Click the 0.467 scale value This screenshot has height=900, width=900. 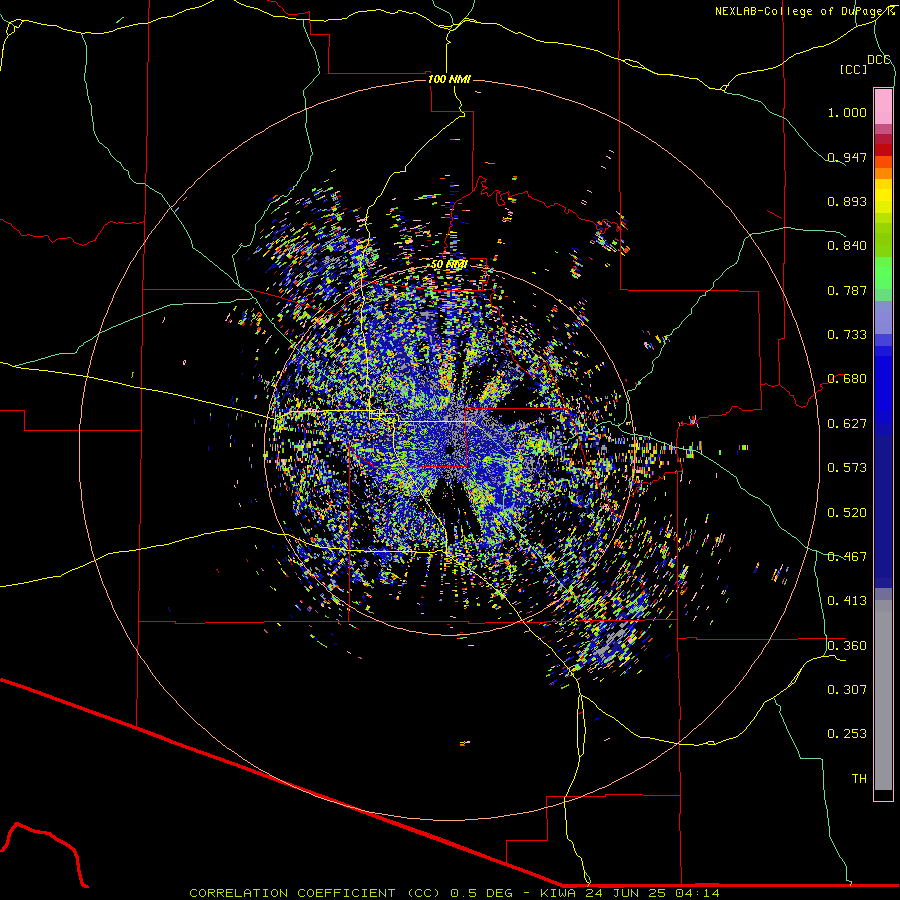(847, 557)
